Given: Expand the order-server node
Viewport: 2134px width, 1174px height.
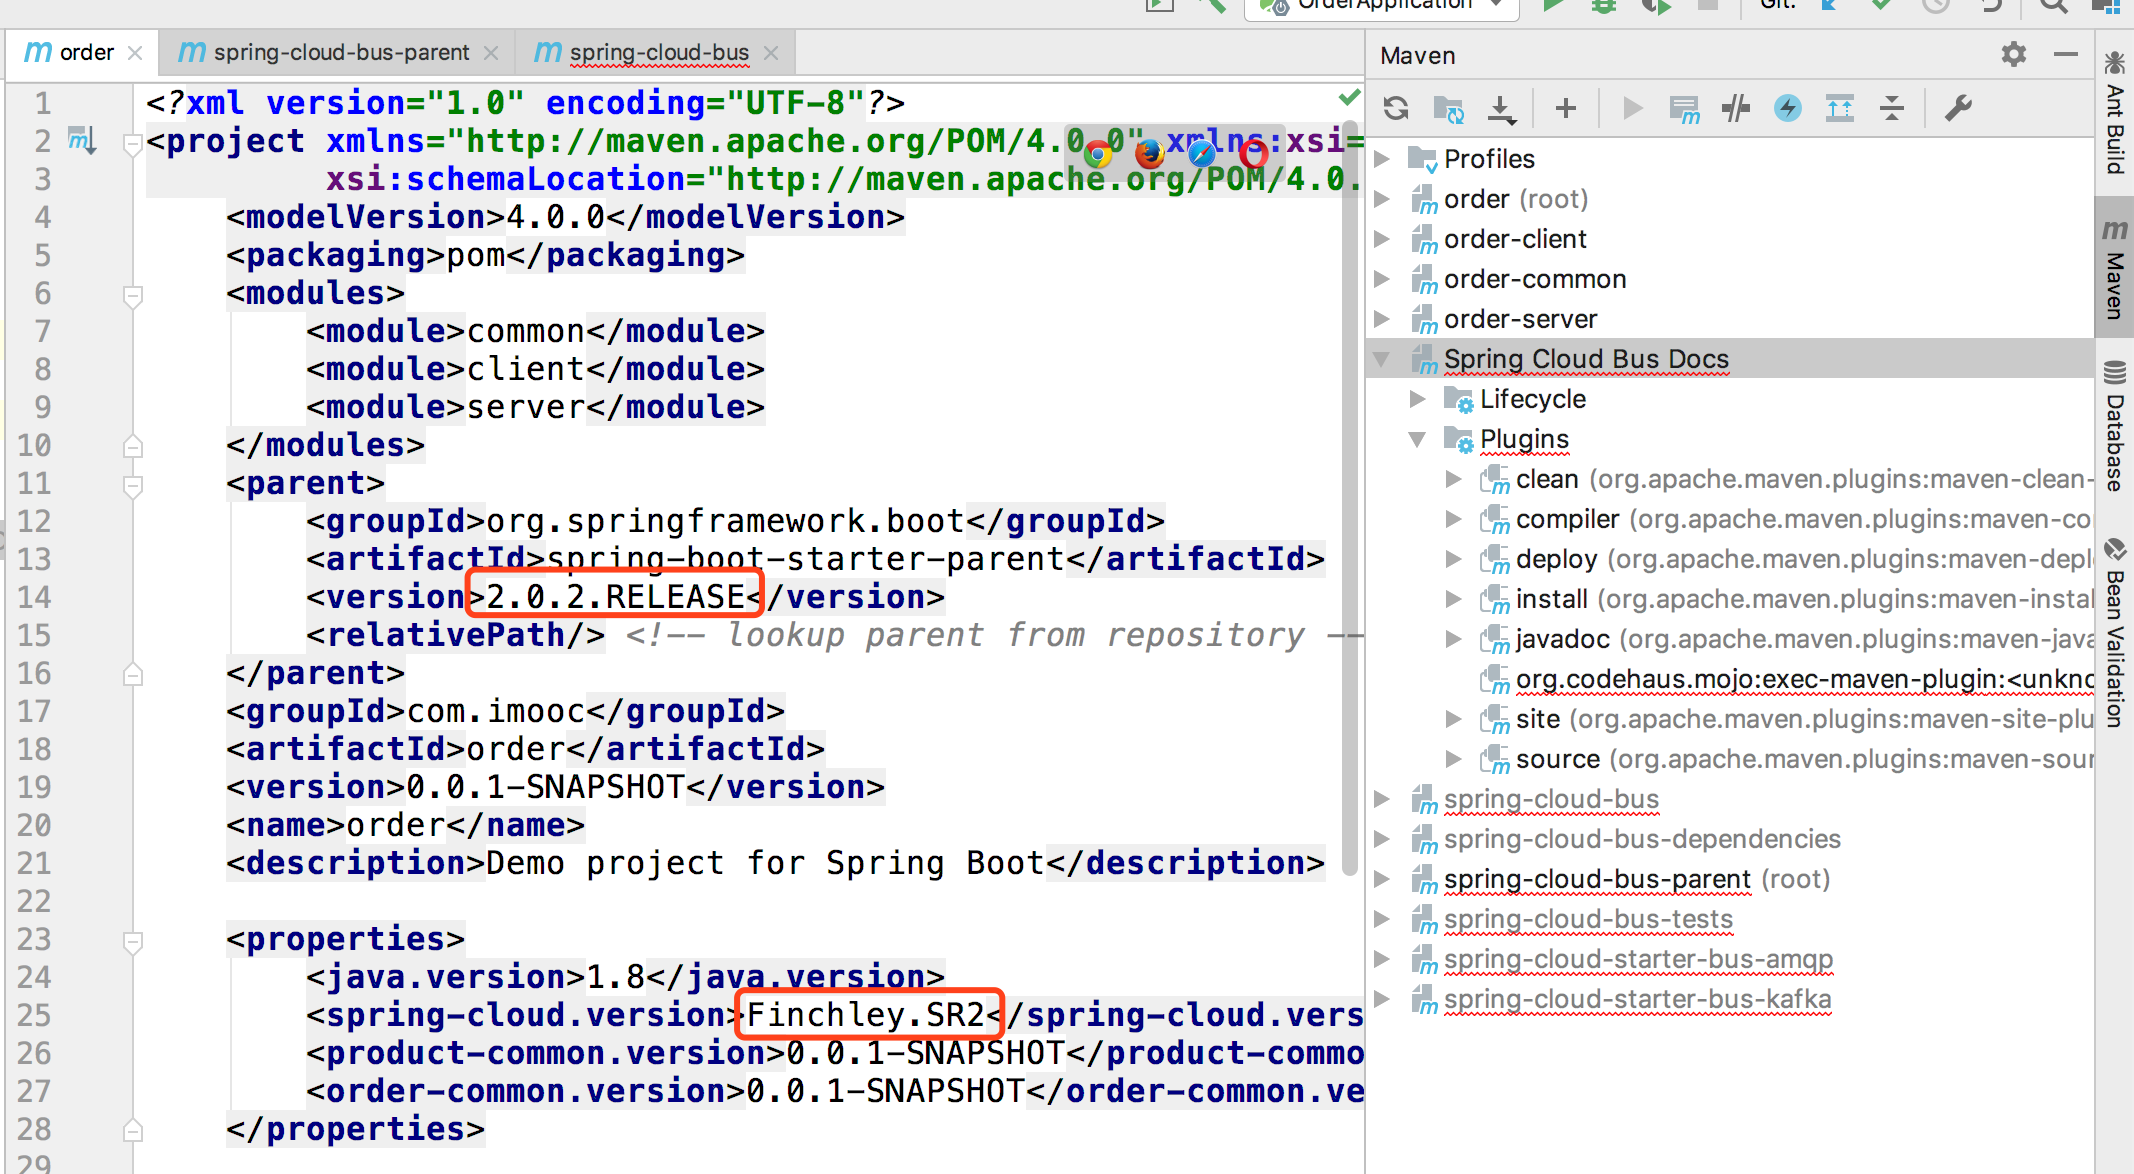Looking at the screenshot, I should (x=1382, y=318).
